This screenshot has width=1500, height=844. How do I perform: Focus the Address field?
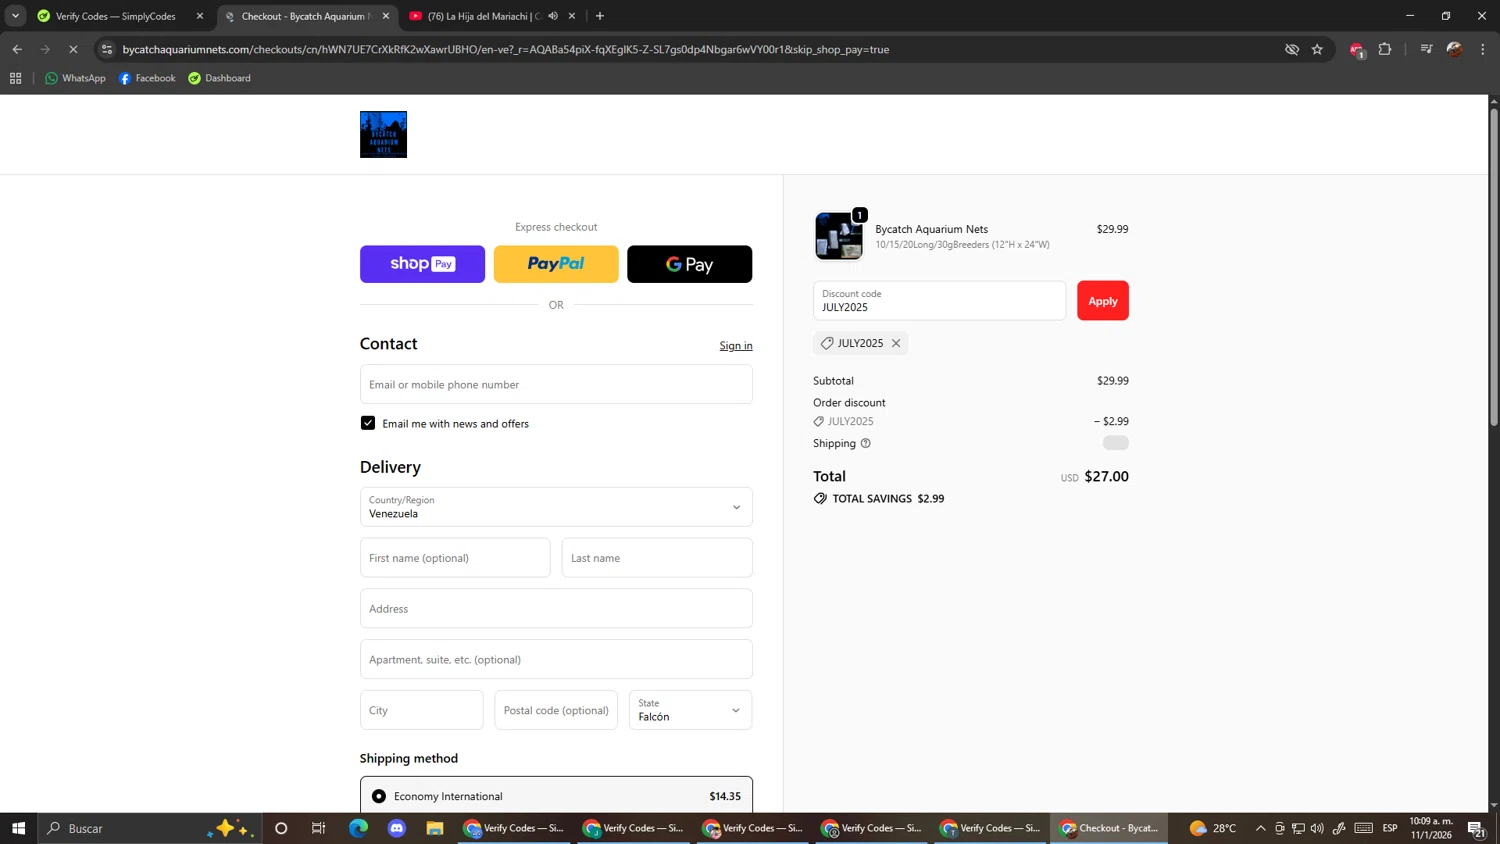point(556,608)
